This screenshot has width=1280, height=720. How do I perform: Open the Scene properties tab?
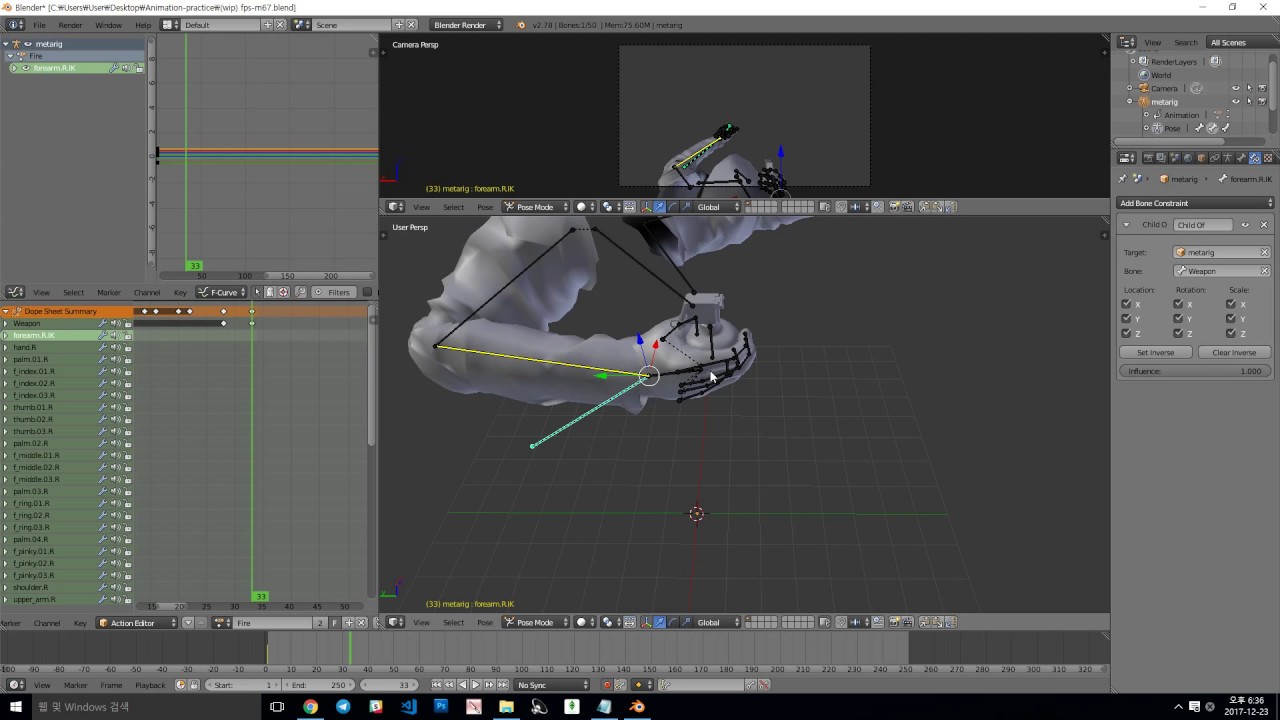click(x=1174, y=158)
